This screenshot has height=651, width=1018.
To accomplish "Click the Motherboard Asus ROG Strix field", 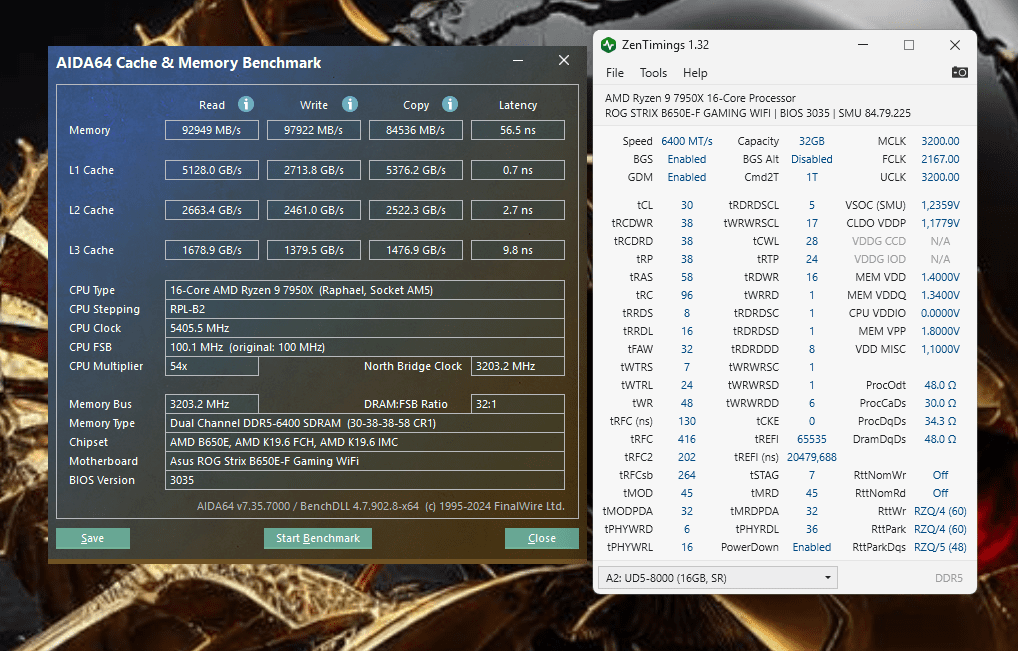I will pyautogui.click(x=364, y=461).
